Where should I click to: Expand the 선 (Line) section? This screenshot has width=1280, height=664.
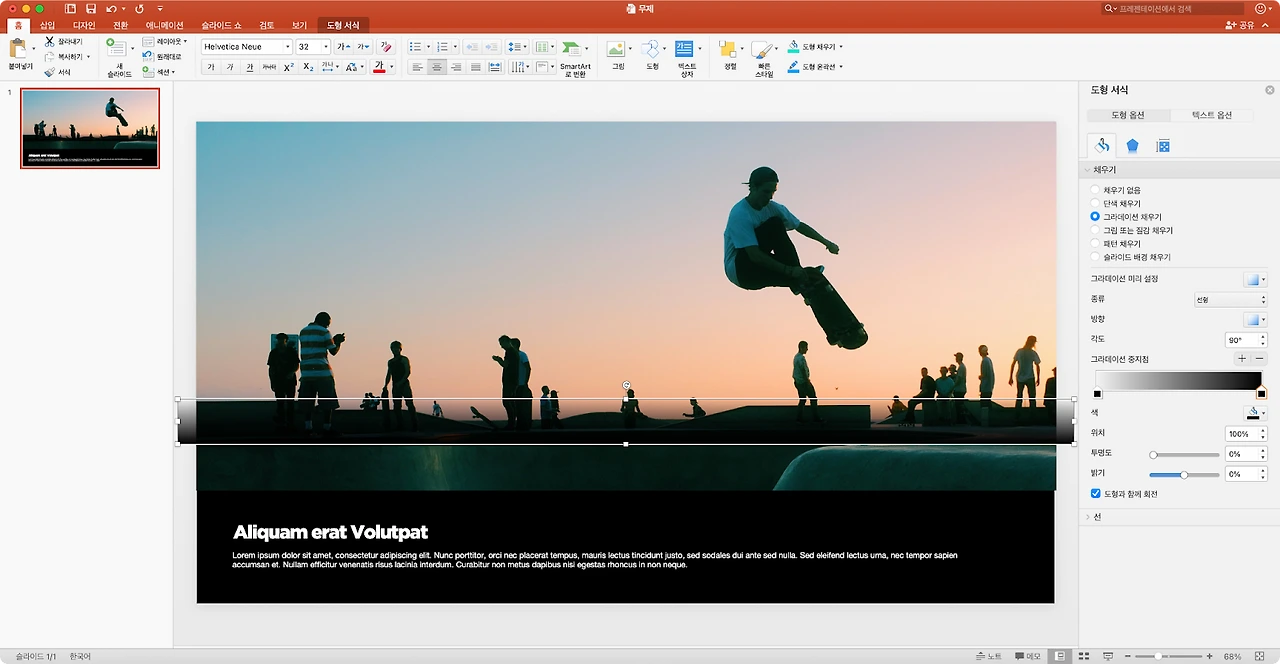(x=1097, y=517)
